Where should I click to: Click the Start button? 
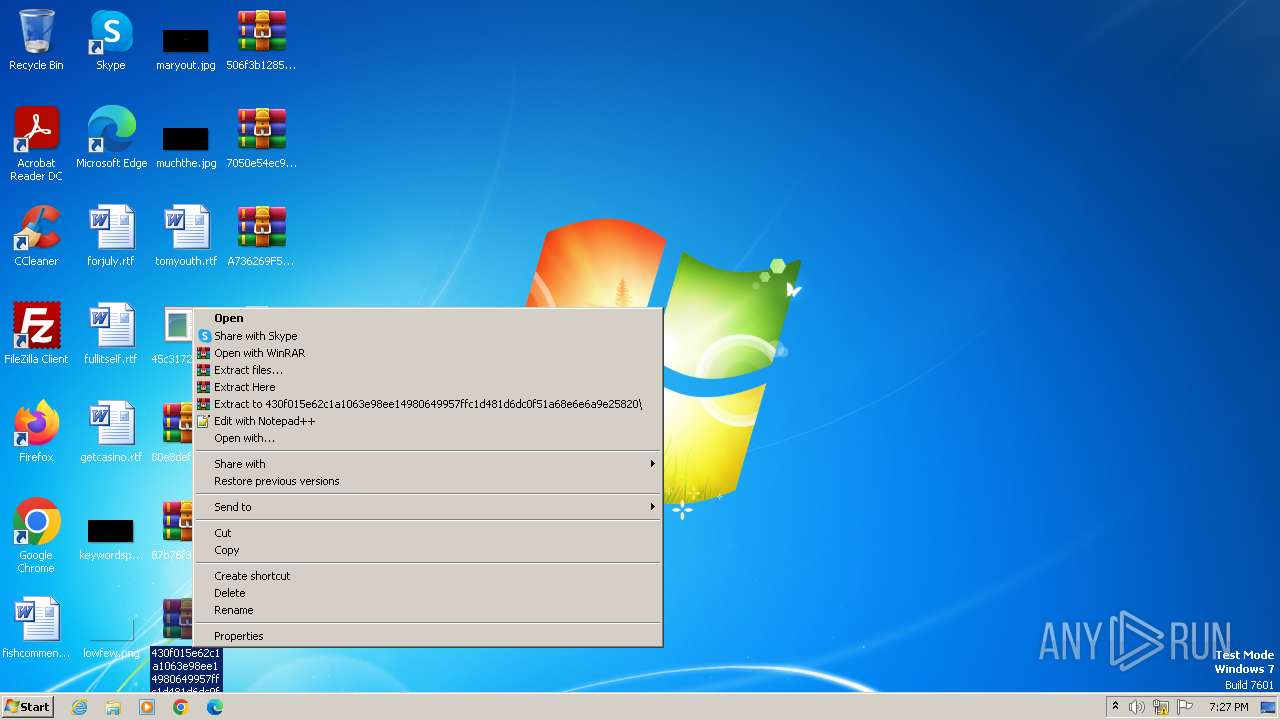(27, 707)
